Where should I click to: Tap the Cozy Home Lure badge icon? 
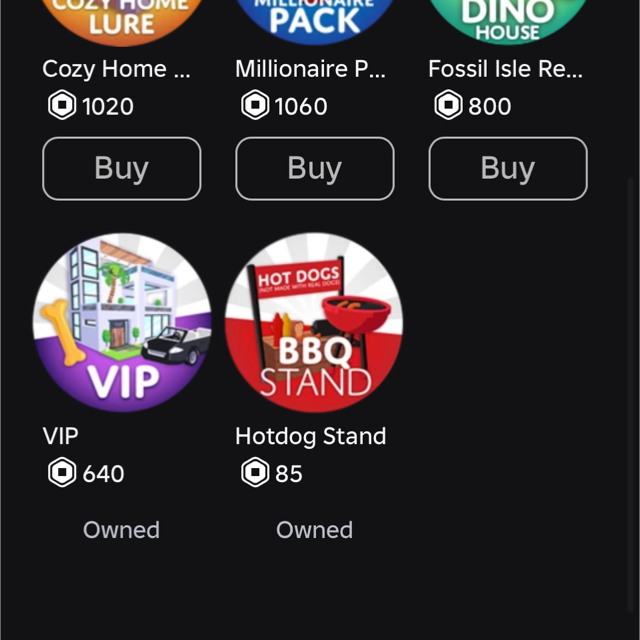[122, 20]
